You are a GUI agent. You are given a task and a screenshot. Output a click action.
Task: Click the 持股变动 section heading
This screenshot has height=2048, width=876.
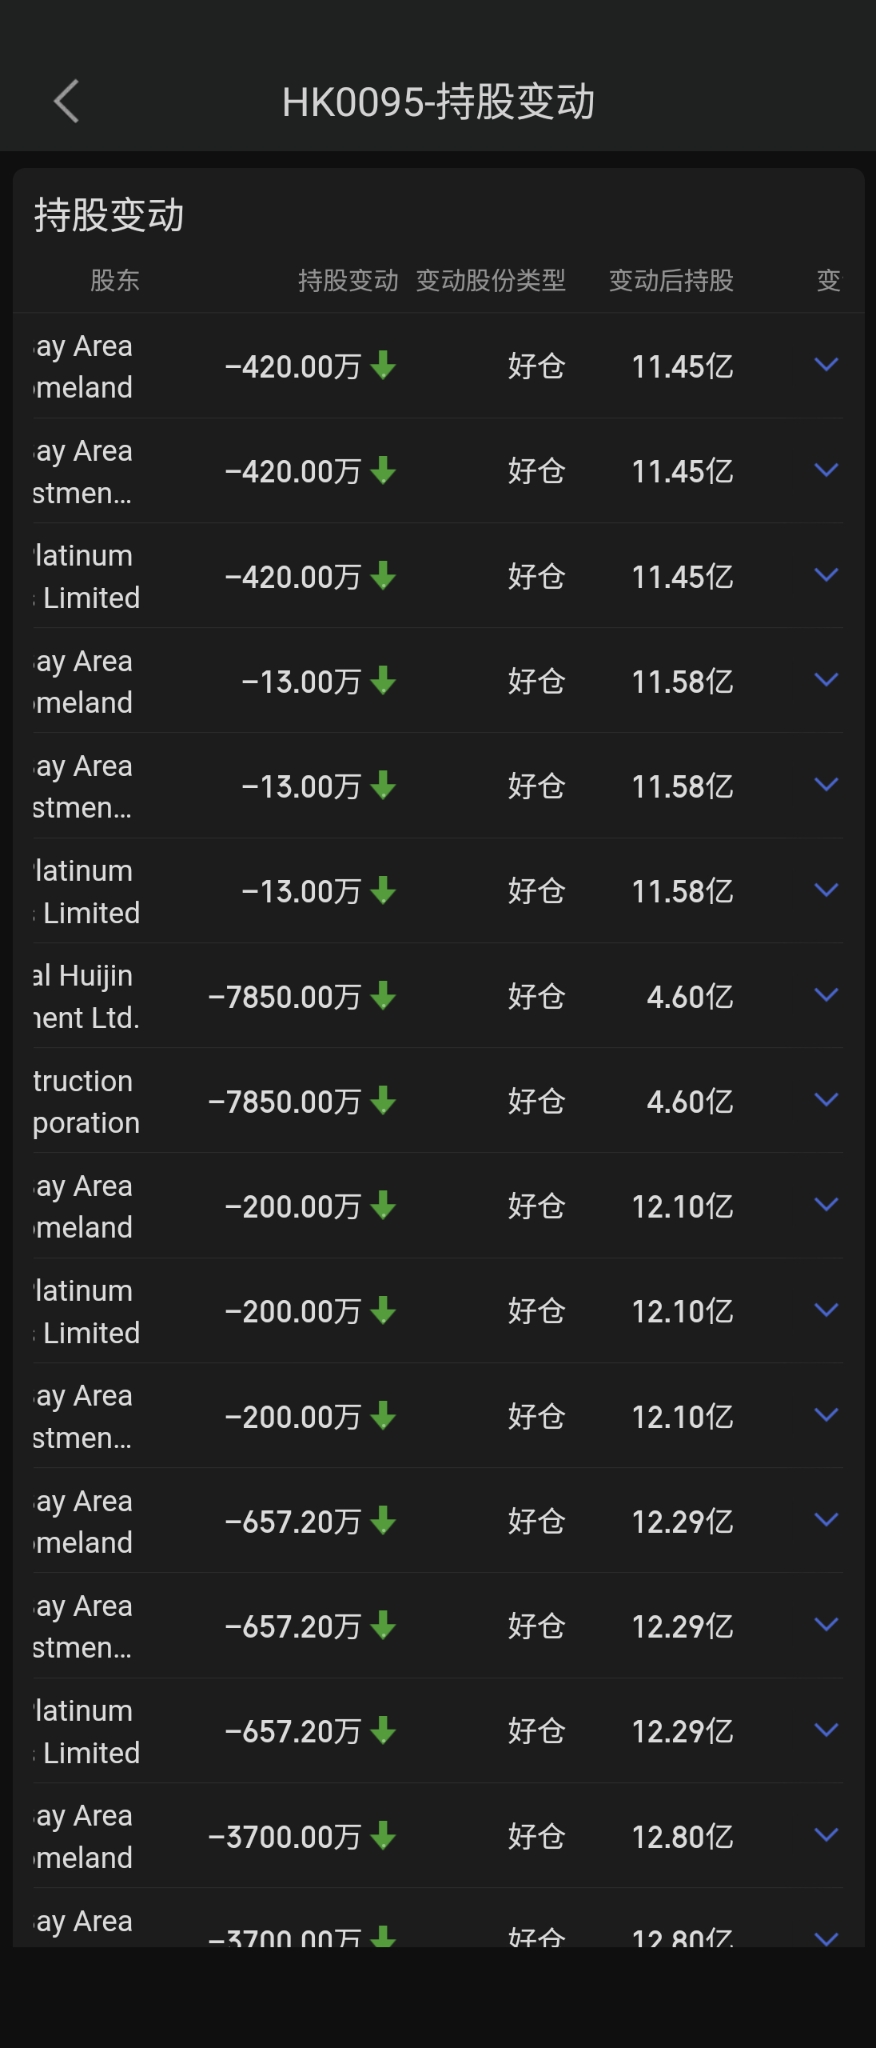pos(109,216)
